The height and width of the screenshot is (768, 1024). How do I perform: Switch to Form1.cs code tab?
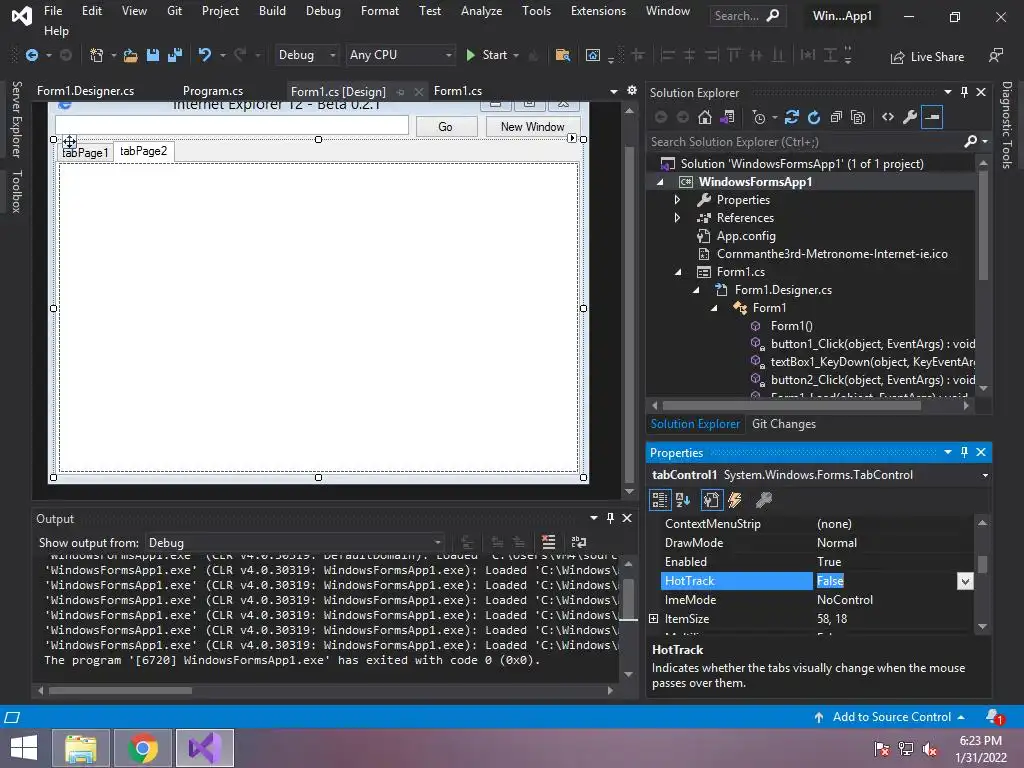tap(458, 91)
